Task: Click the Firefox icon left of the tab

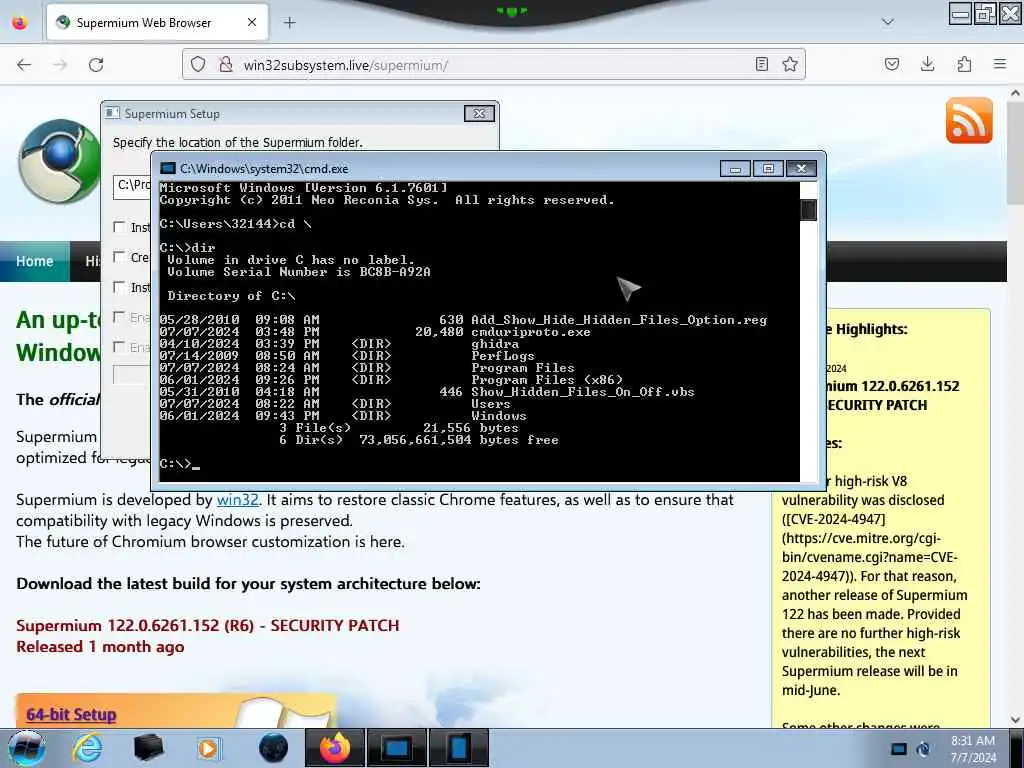Action: click(20, 23)
